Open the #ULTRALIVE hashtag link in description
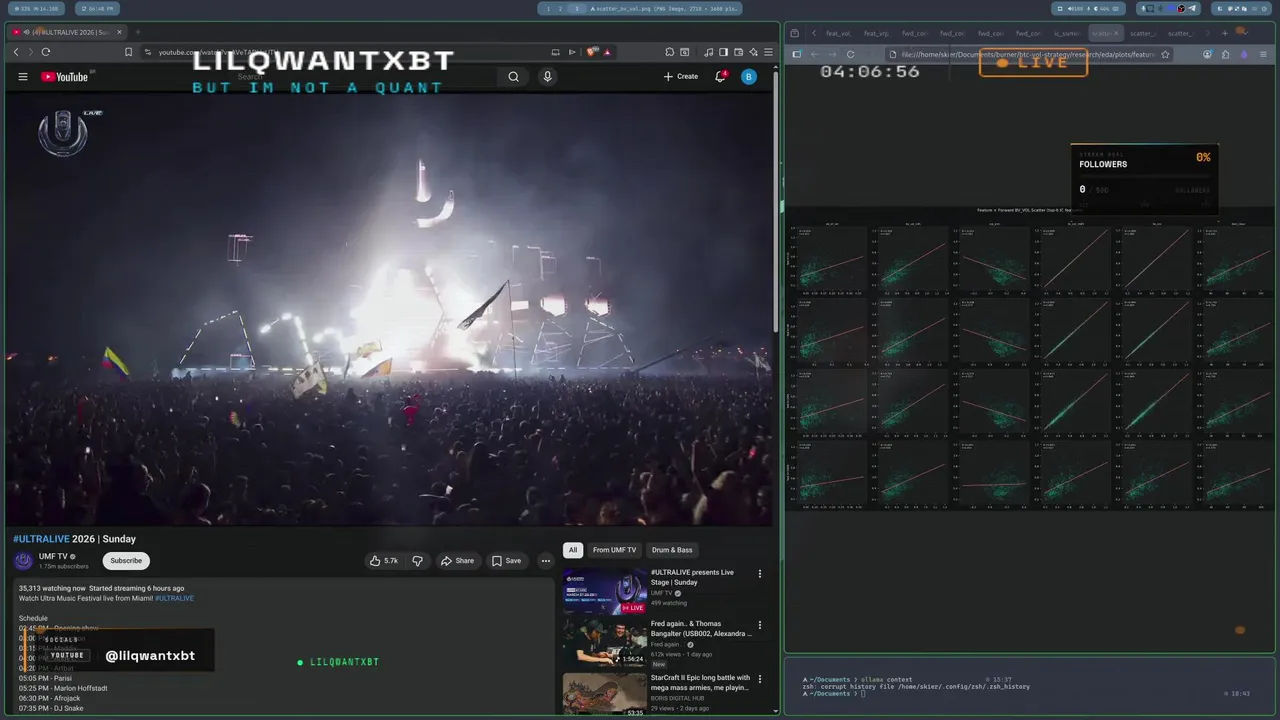 coord(174,598)
